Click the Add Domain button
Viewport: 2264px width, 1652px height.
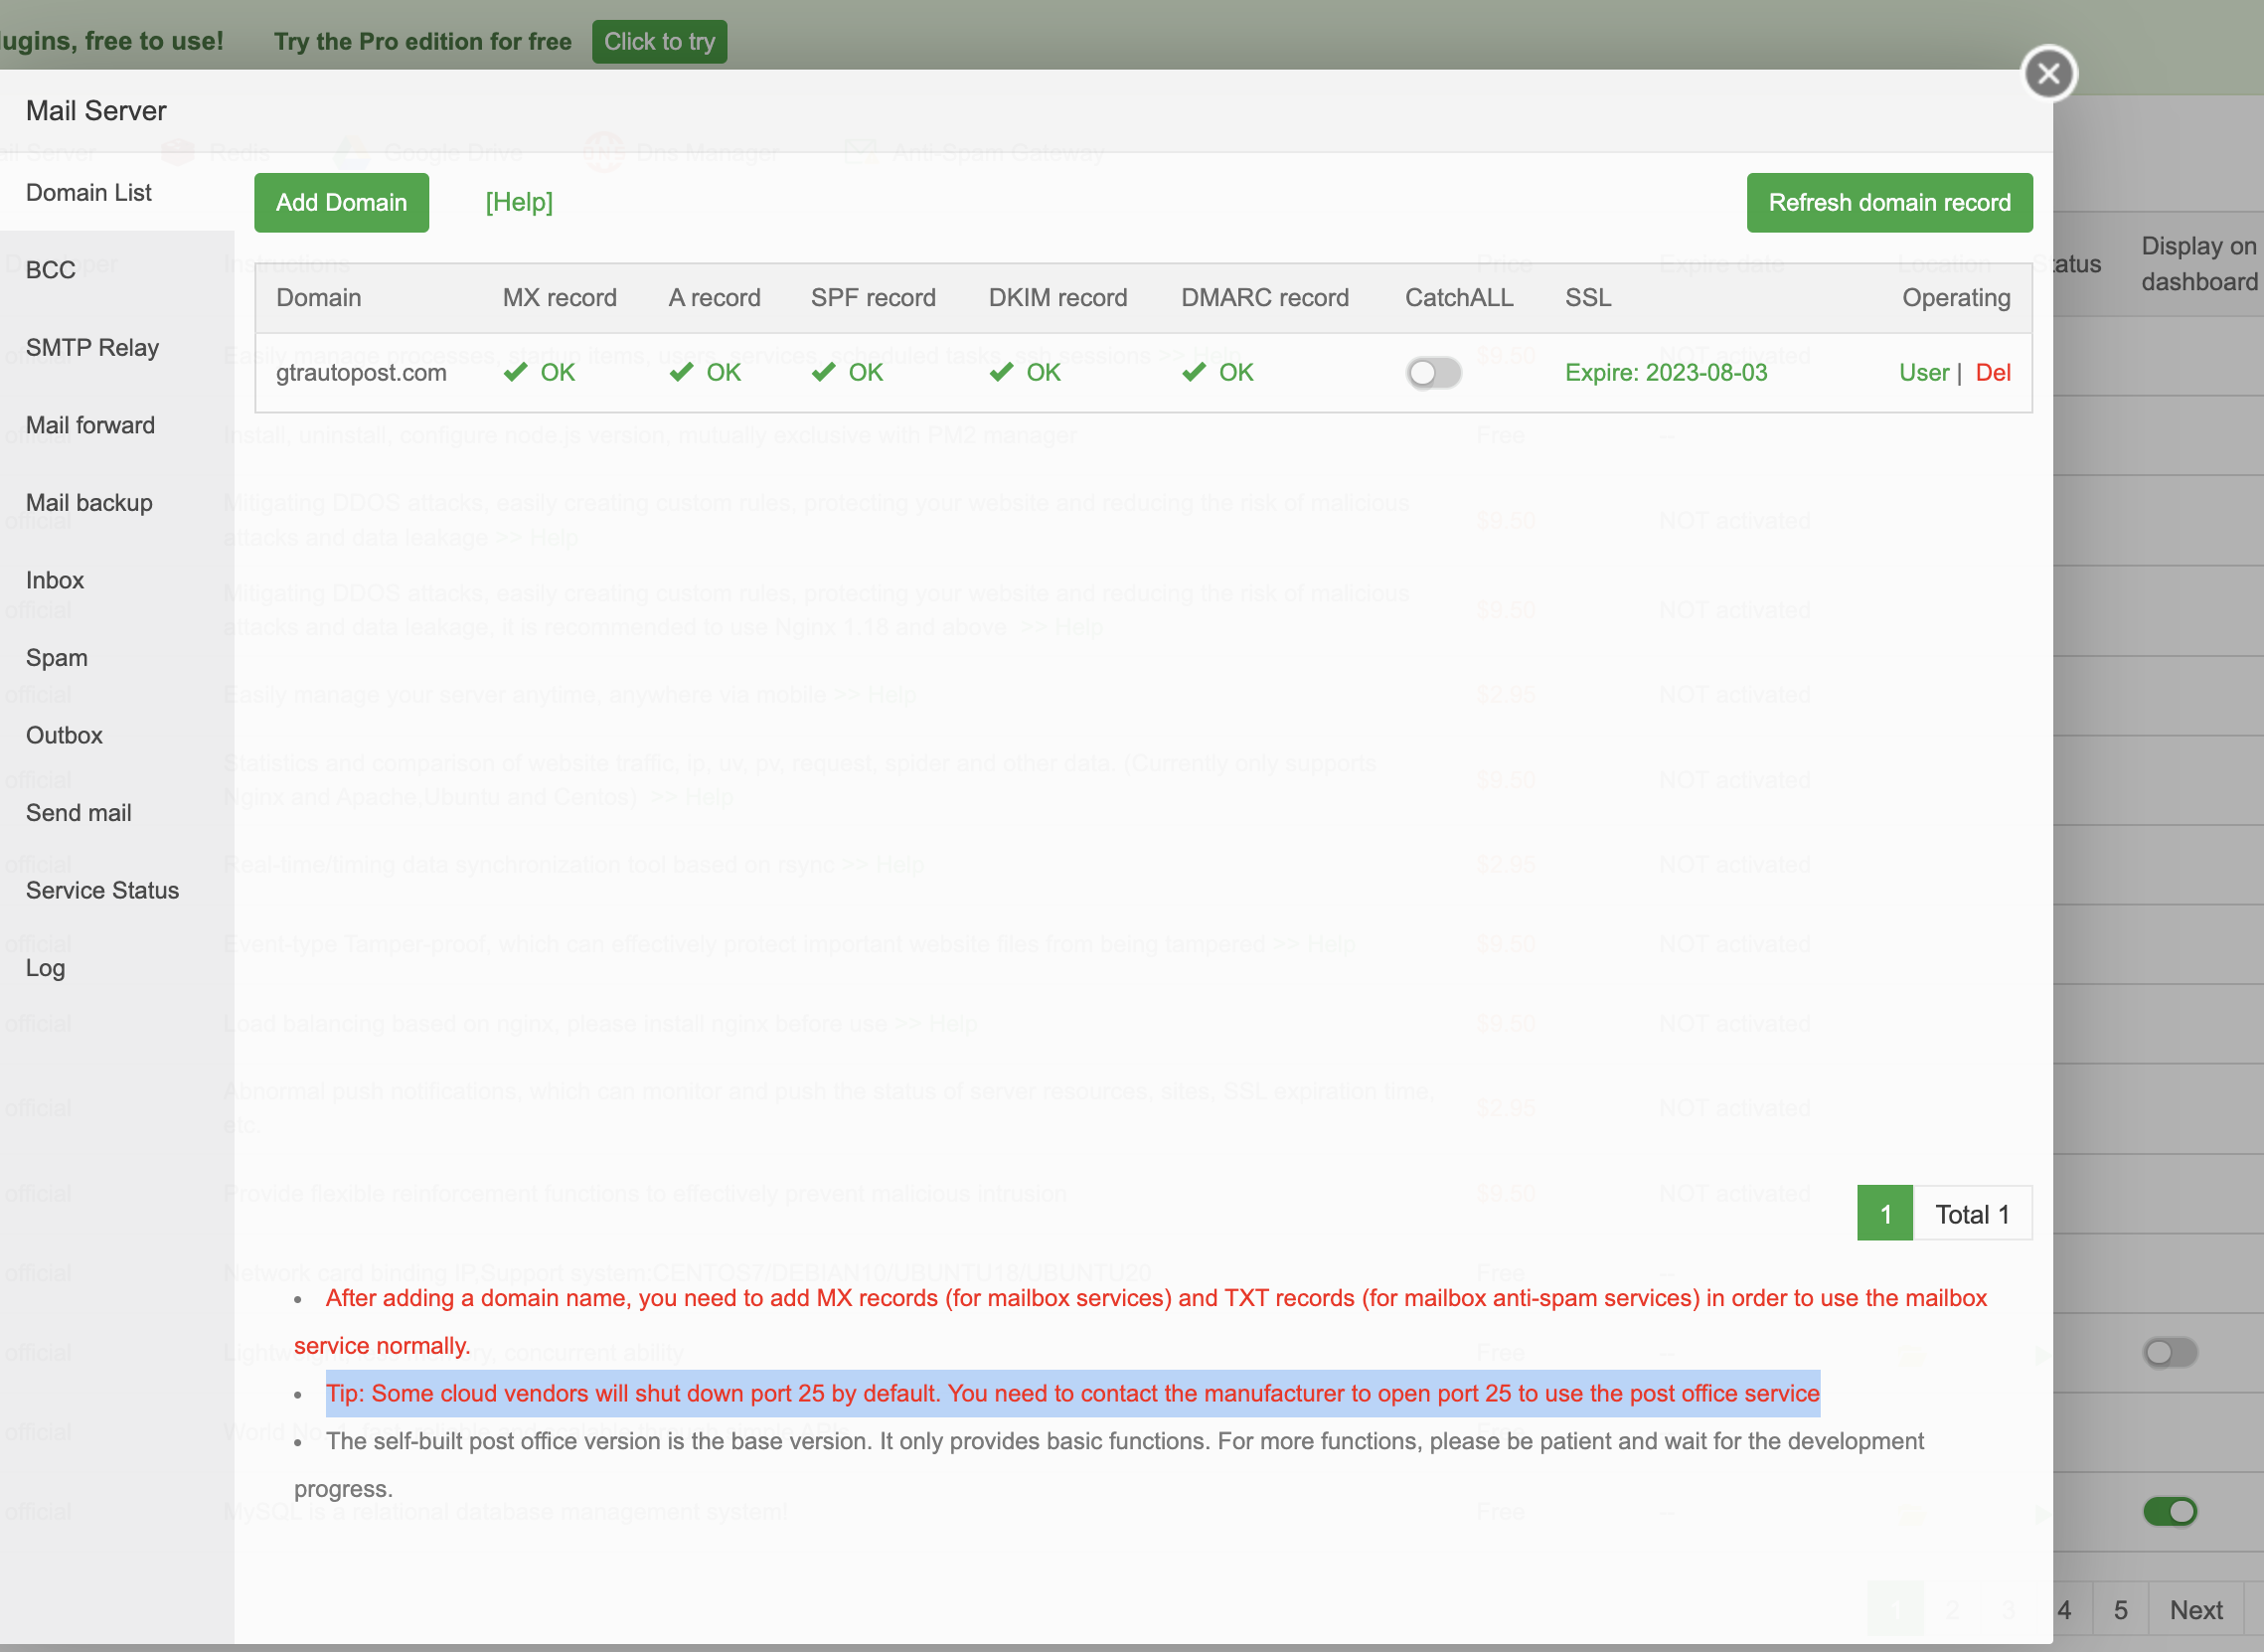[x=341, y=203]
